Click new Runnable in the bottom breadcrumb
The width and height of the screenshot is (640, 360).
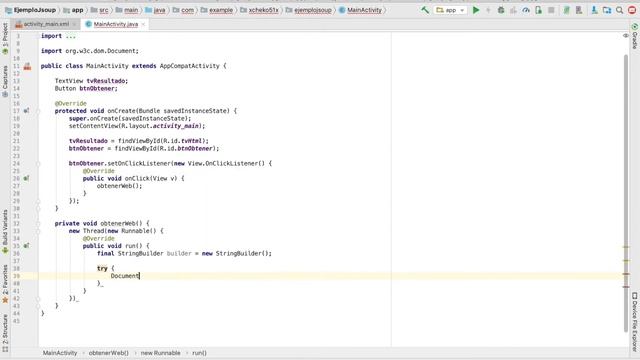(160, 353)
